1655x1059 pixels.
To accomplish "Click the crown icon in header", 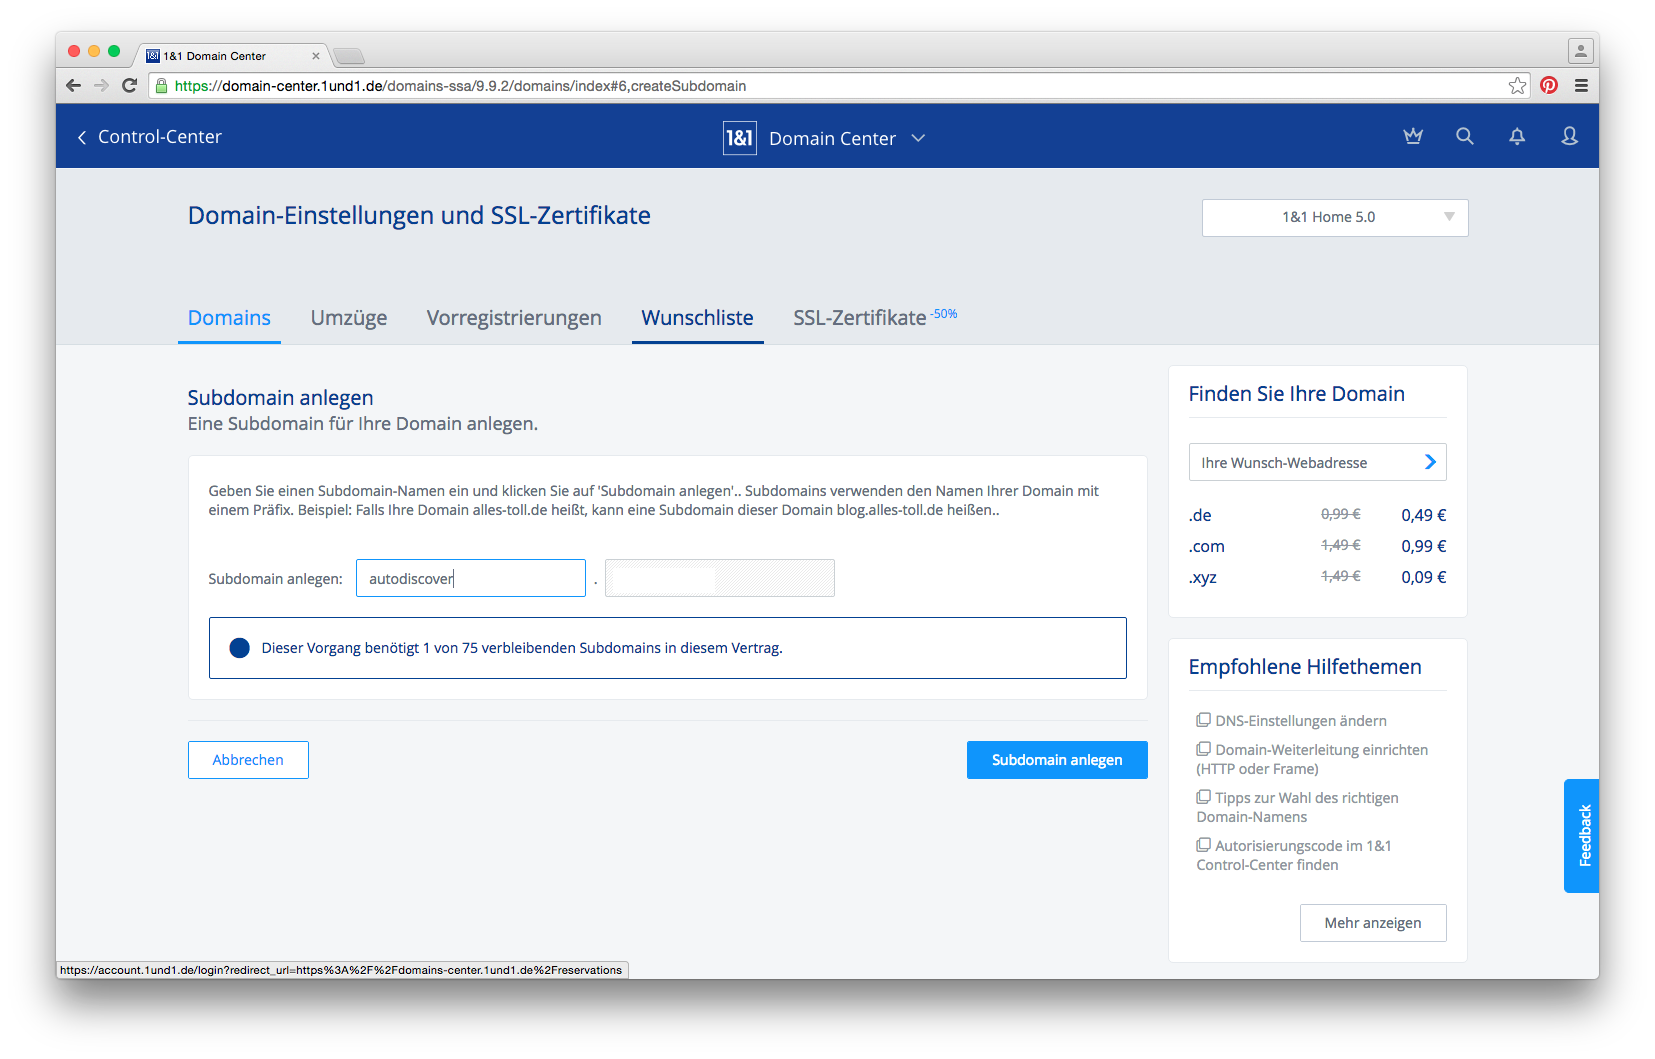I will pyautogui.click(x=1412, y=136).
